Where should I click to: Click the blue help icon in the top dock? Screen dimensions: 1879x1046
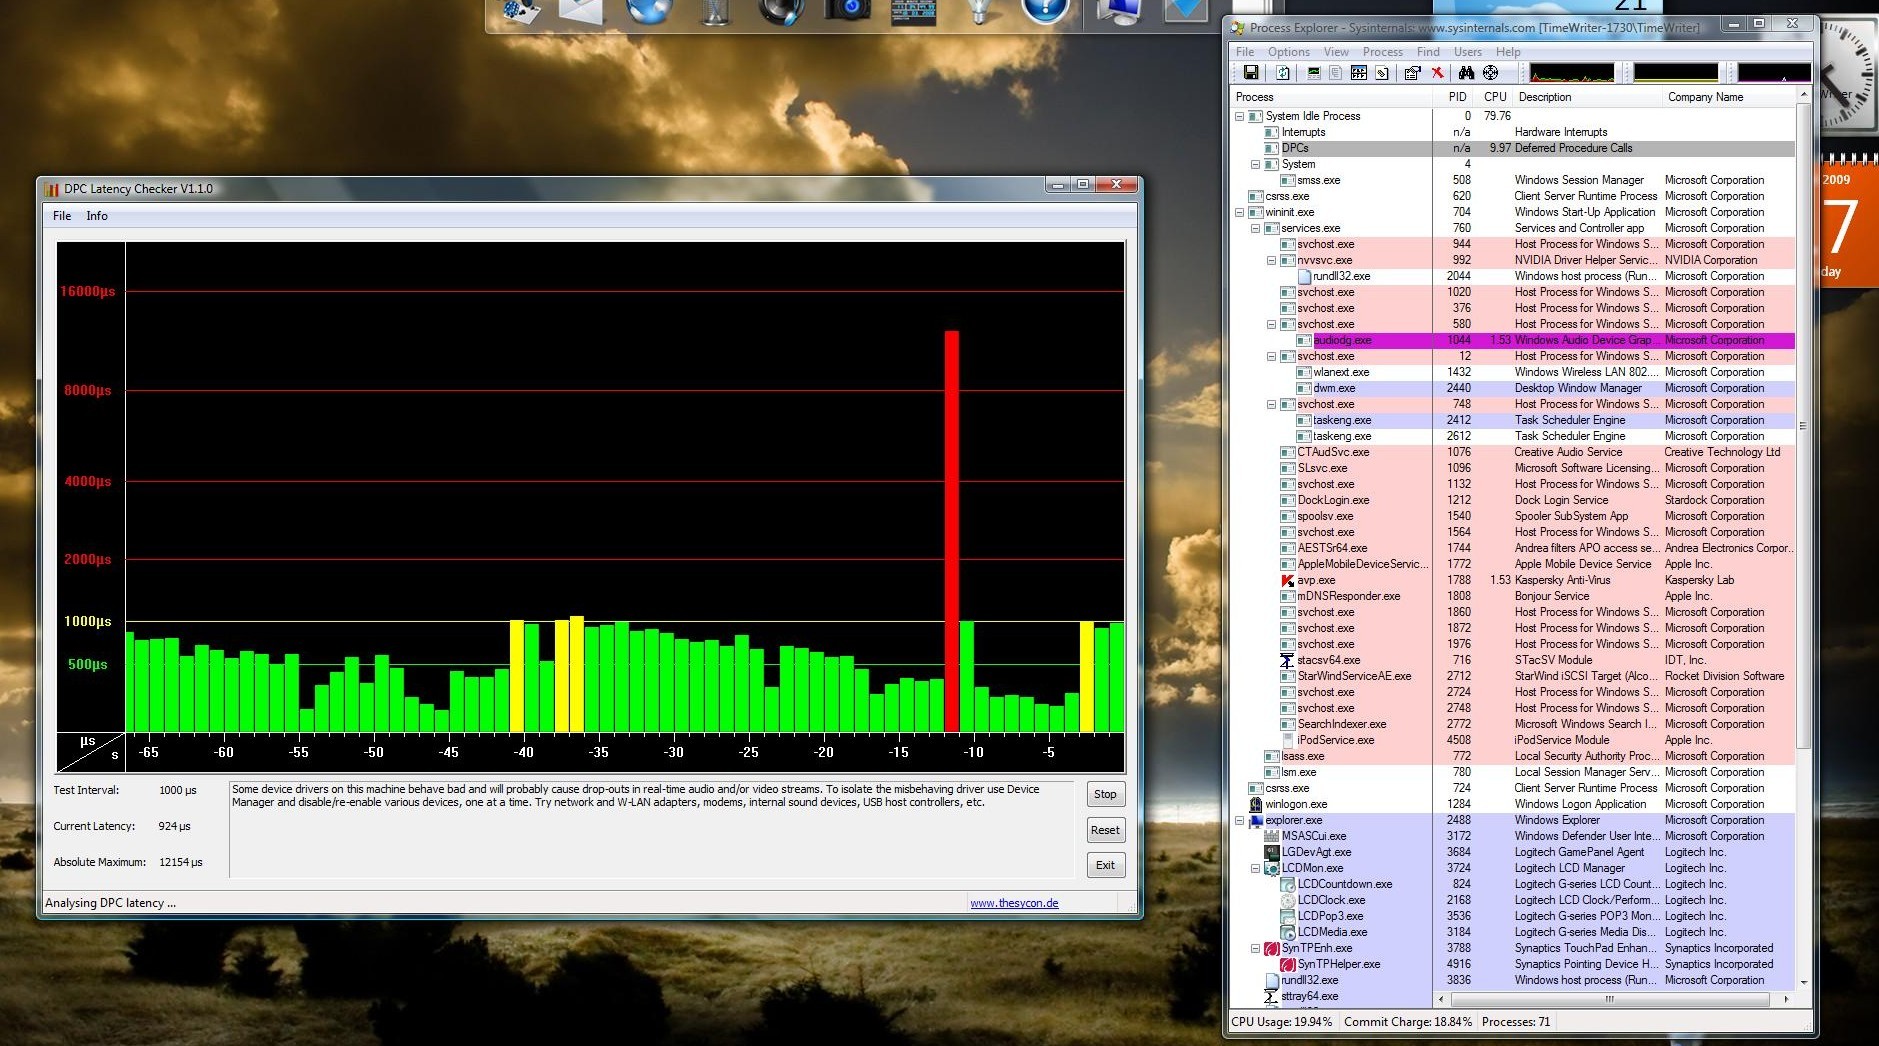click(x=1046, y=10)
